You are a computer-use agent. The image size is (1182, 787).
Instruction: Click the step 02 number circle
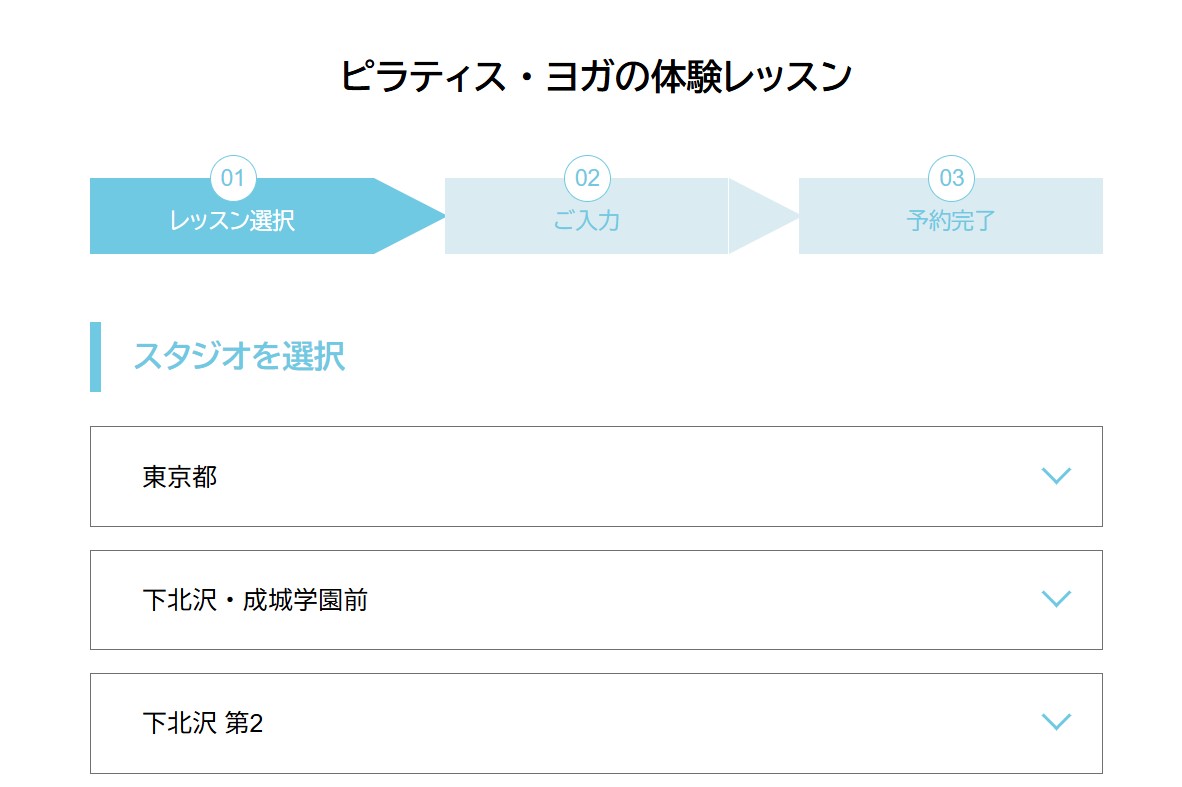click(x=587, y=178)
